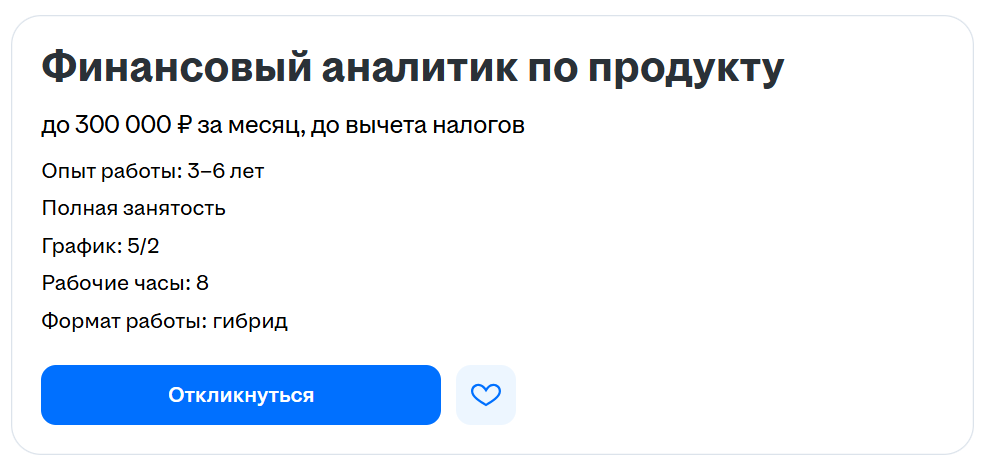Screen dimensions: 988x474
Task: Click the working hours value 8
Action: [202, 283]
